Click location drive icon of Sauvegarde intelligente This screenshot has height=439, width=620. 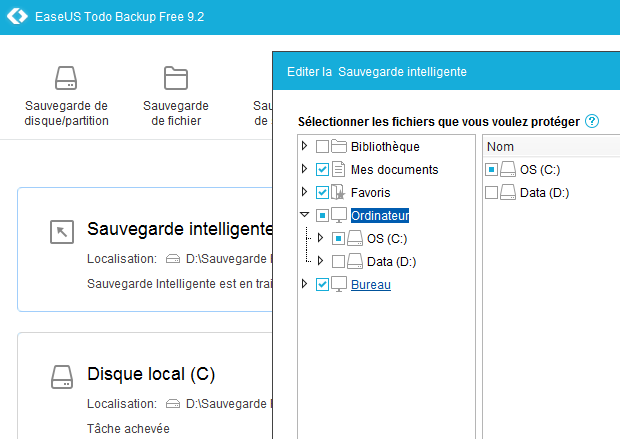[173, 259]
